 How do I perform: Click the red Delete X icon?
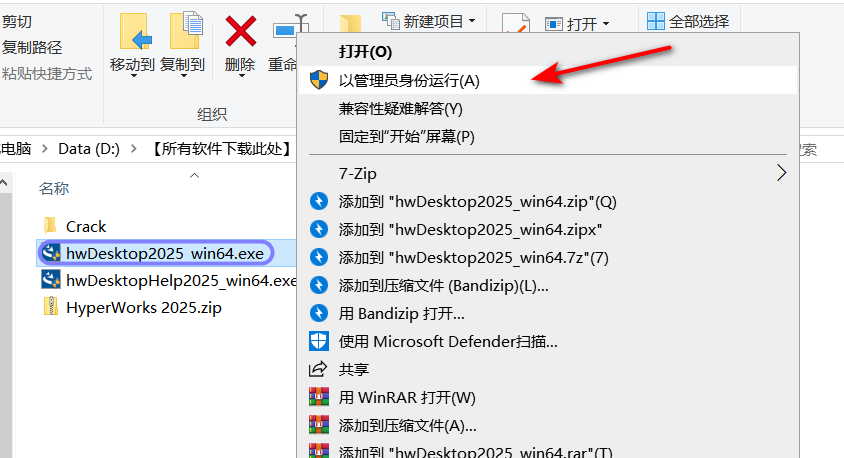(x=241, y=31)
